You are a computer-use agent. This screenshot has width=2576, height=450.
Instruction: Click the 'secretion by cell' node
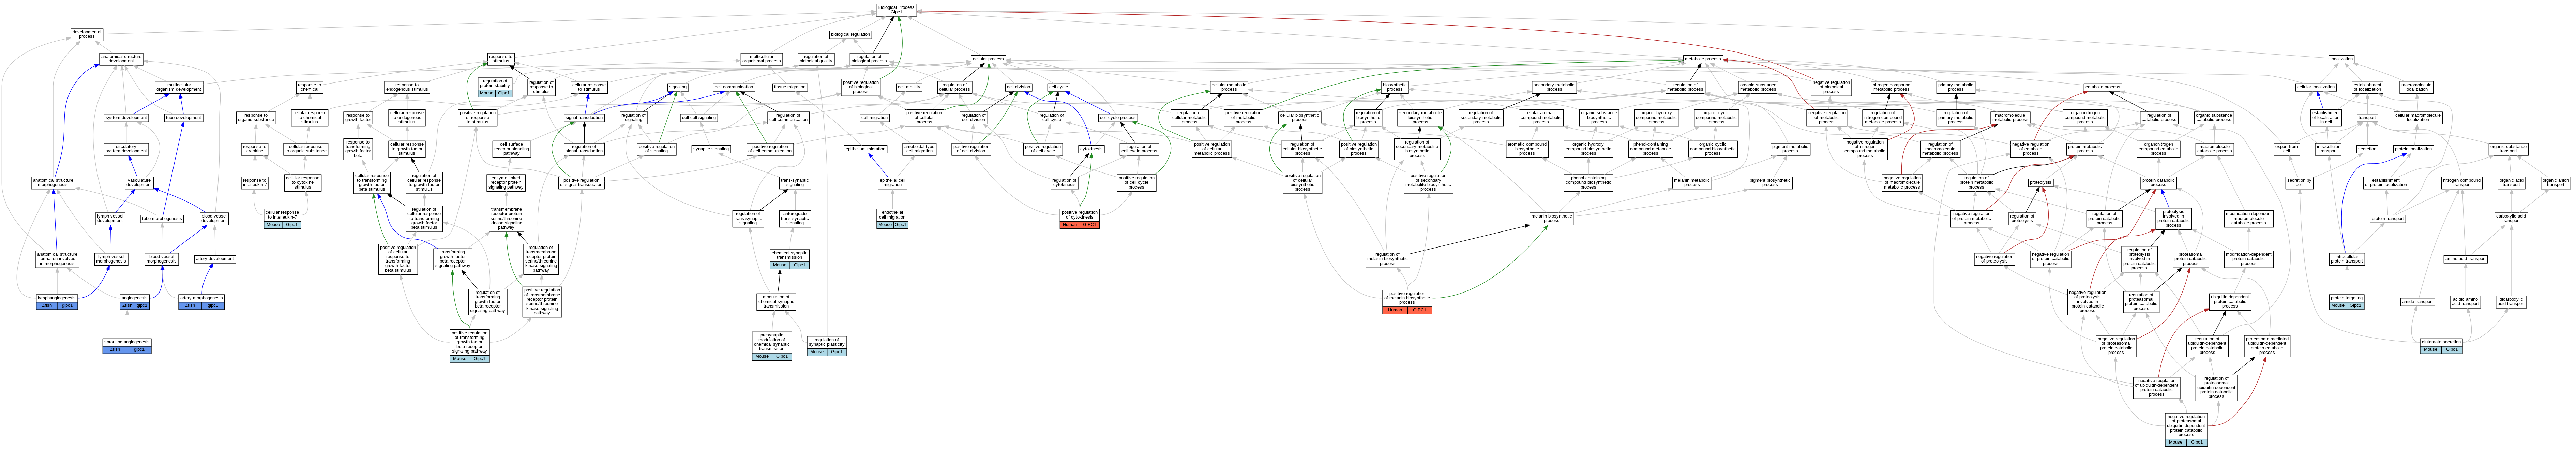2299,183
